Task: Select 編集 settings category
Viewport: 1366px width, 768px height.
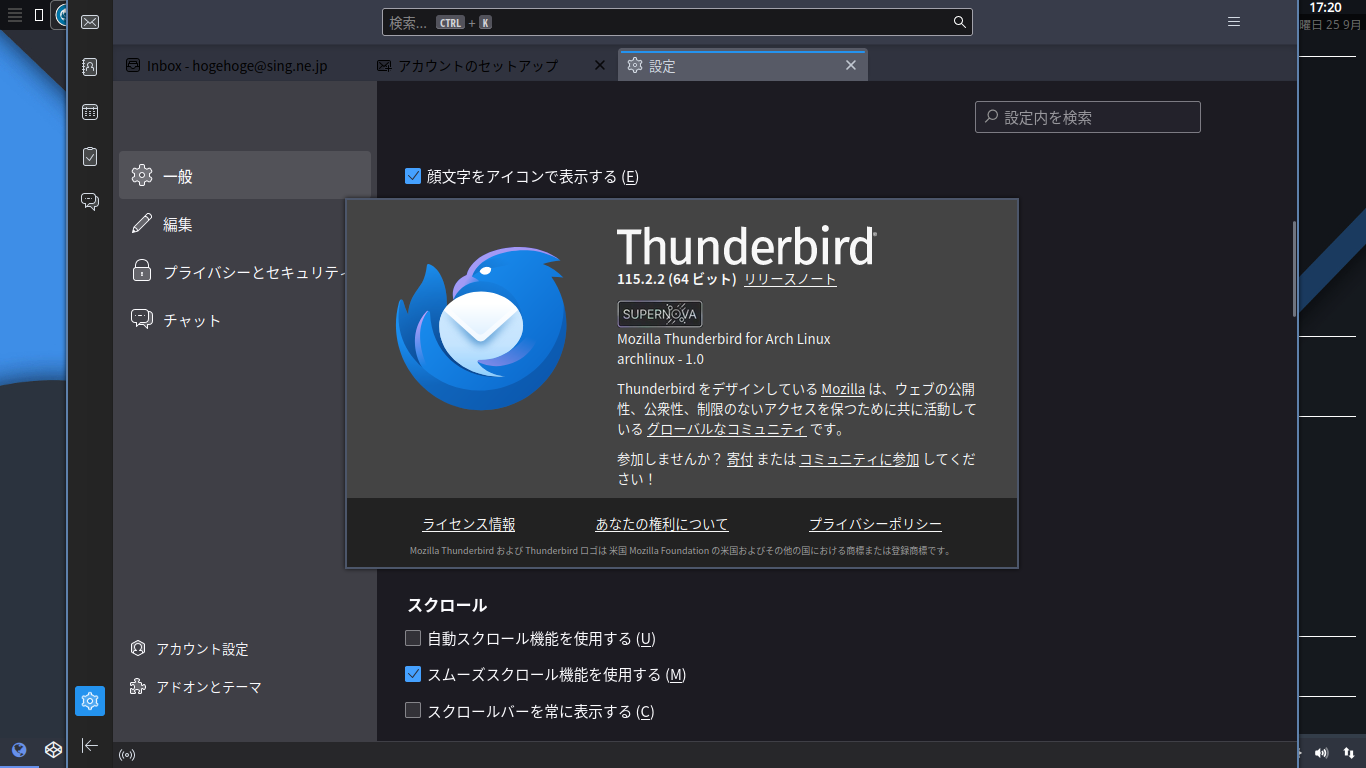Action: click(245, 224)
